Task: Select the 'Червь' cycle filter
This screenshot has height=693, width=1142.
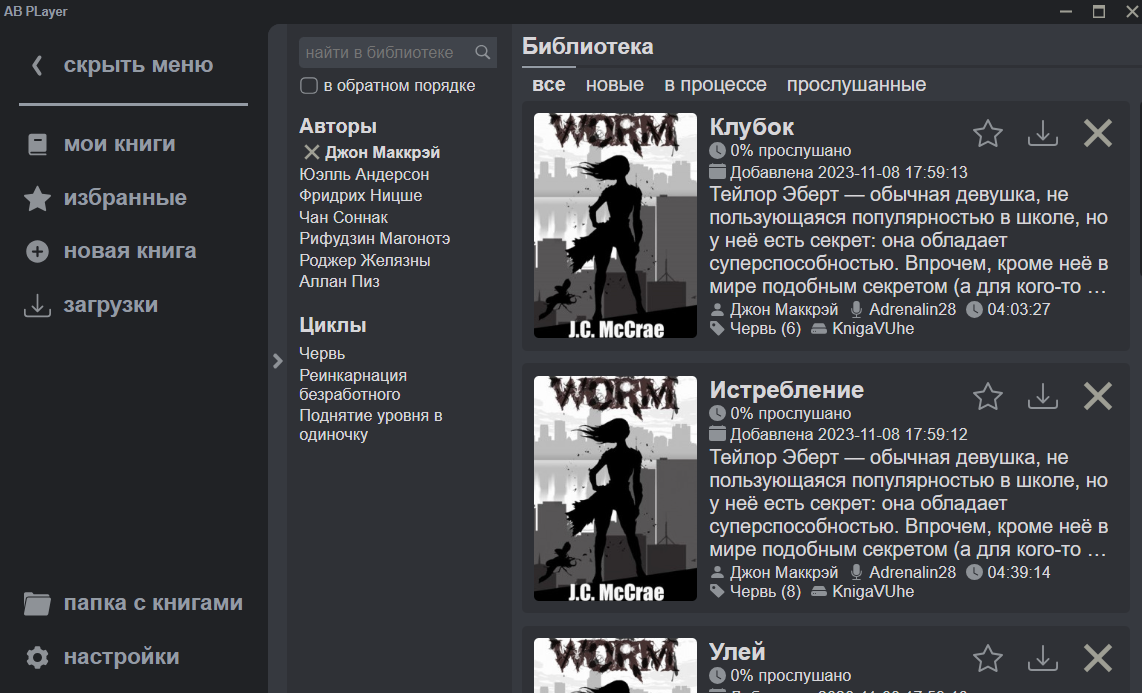Action: [x=322, y=354]
